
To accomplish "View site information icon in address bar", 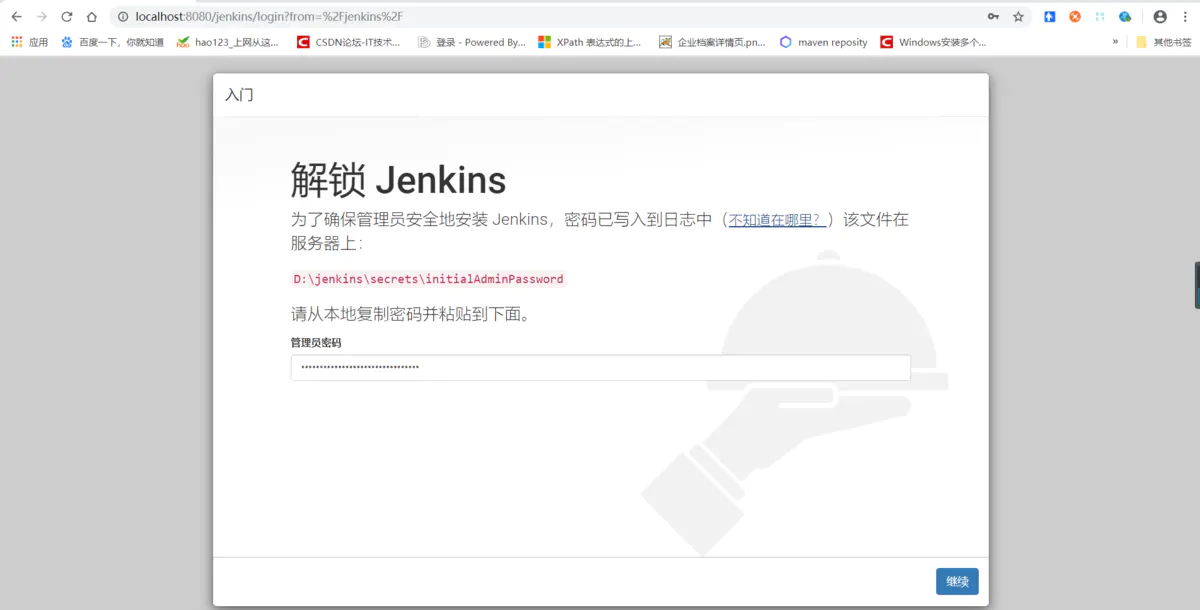I will tap(123, 17).
